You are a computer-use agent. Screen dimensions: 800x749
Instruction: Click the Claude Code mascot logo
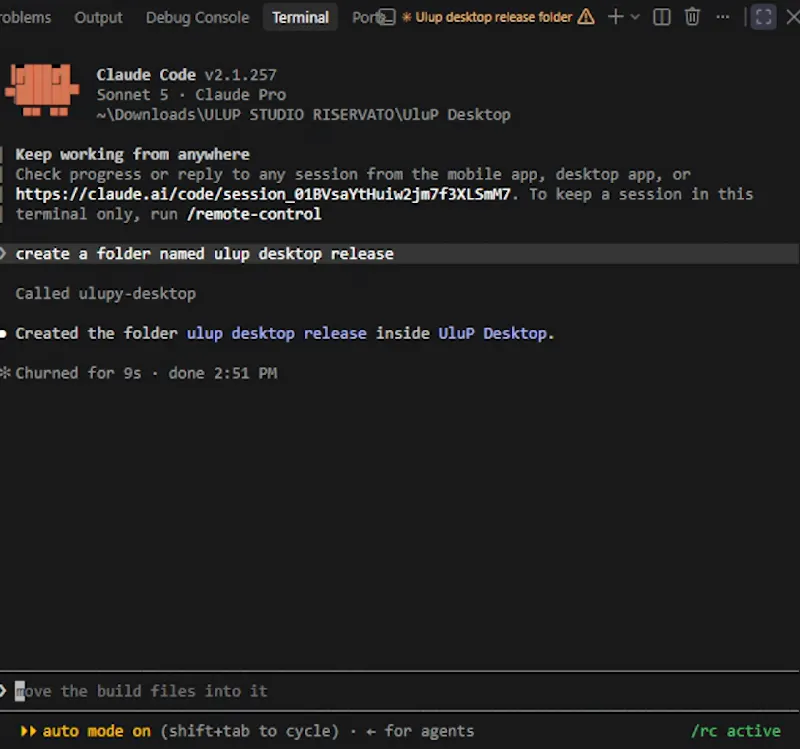point(42,90)
